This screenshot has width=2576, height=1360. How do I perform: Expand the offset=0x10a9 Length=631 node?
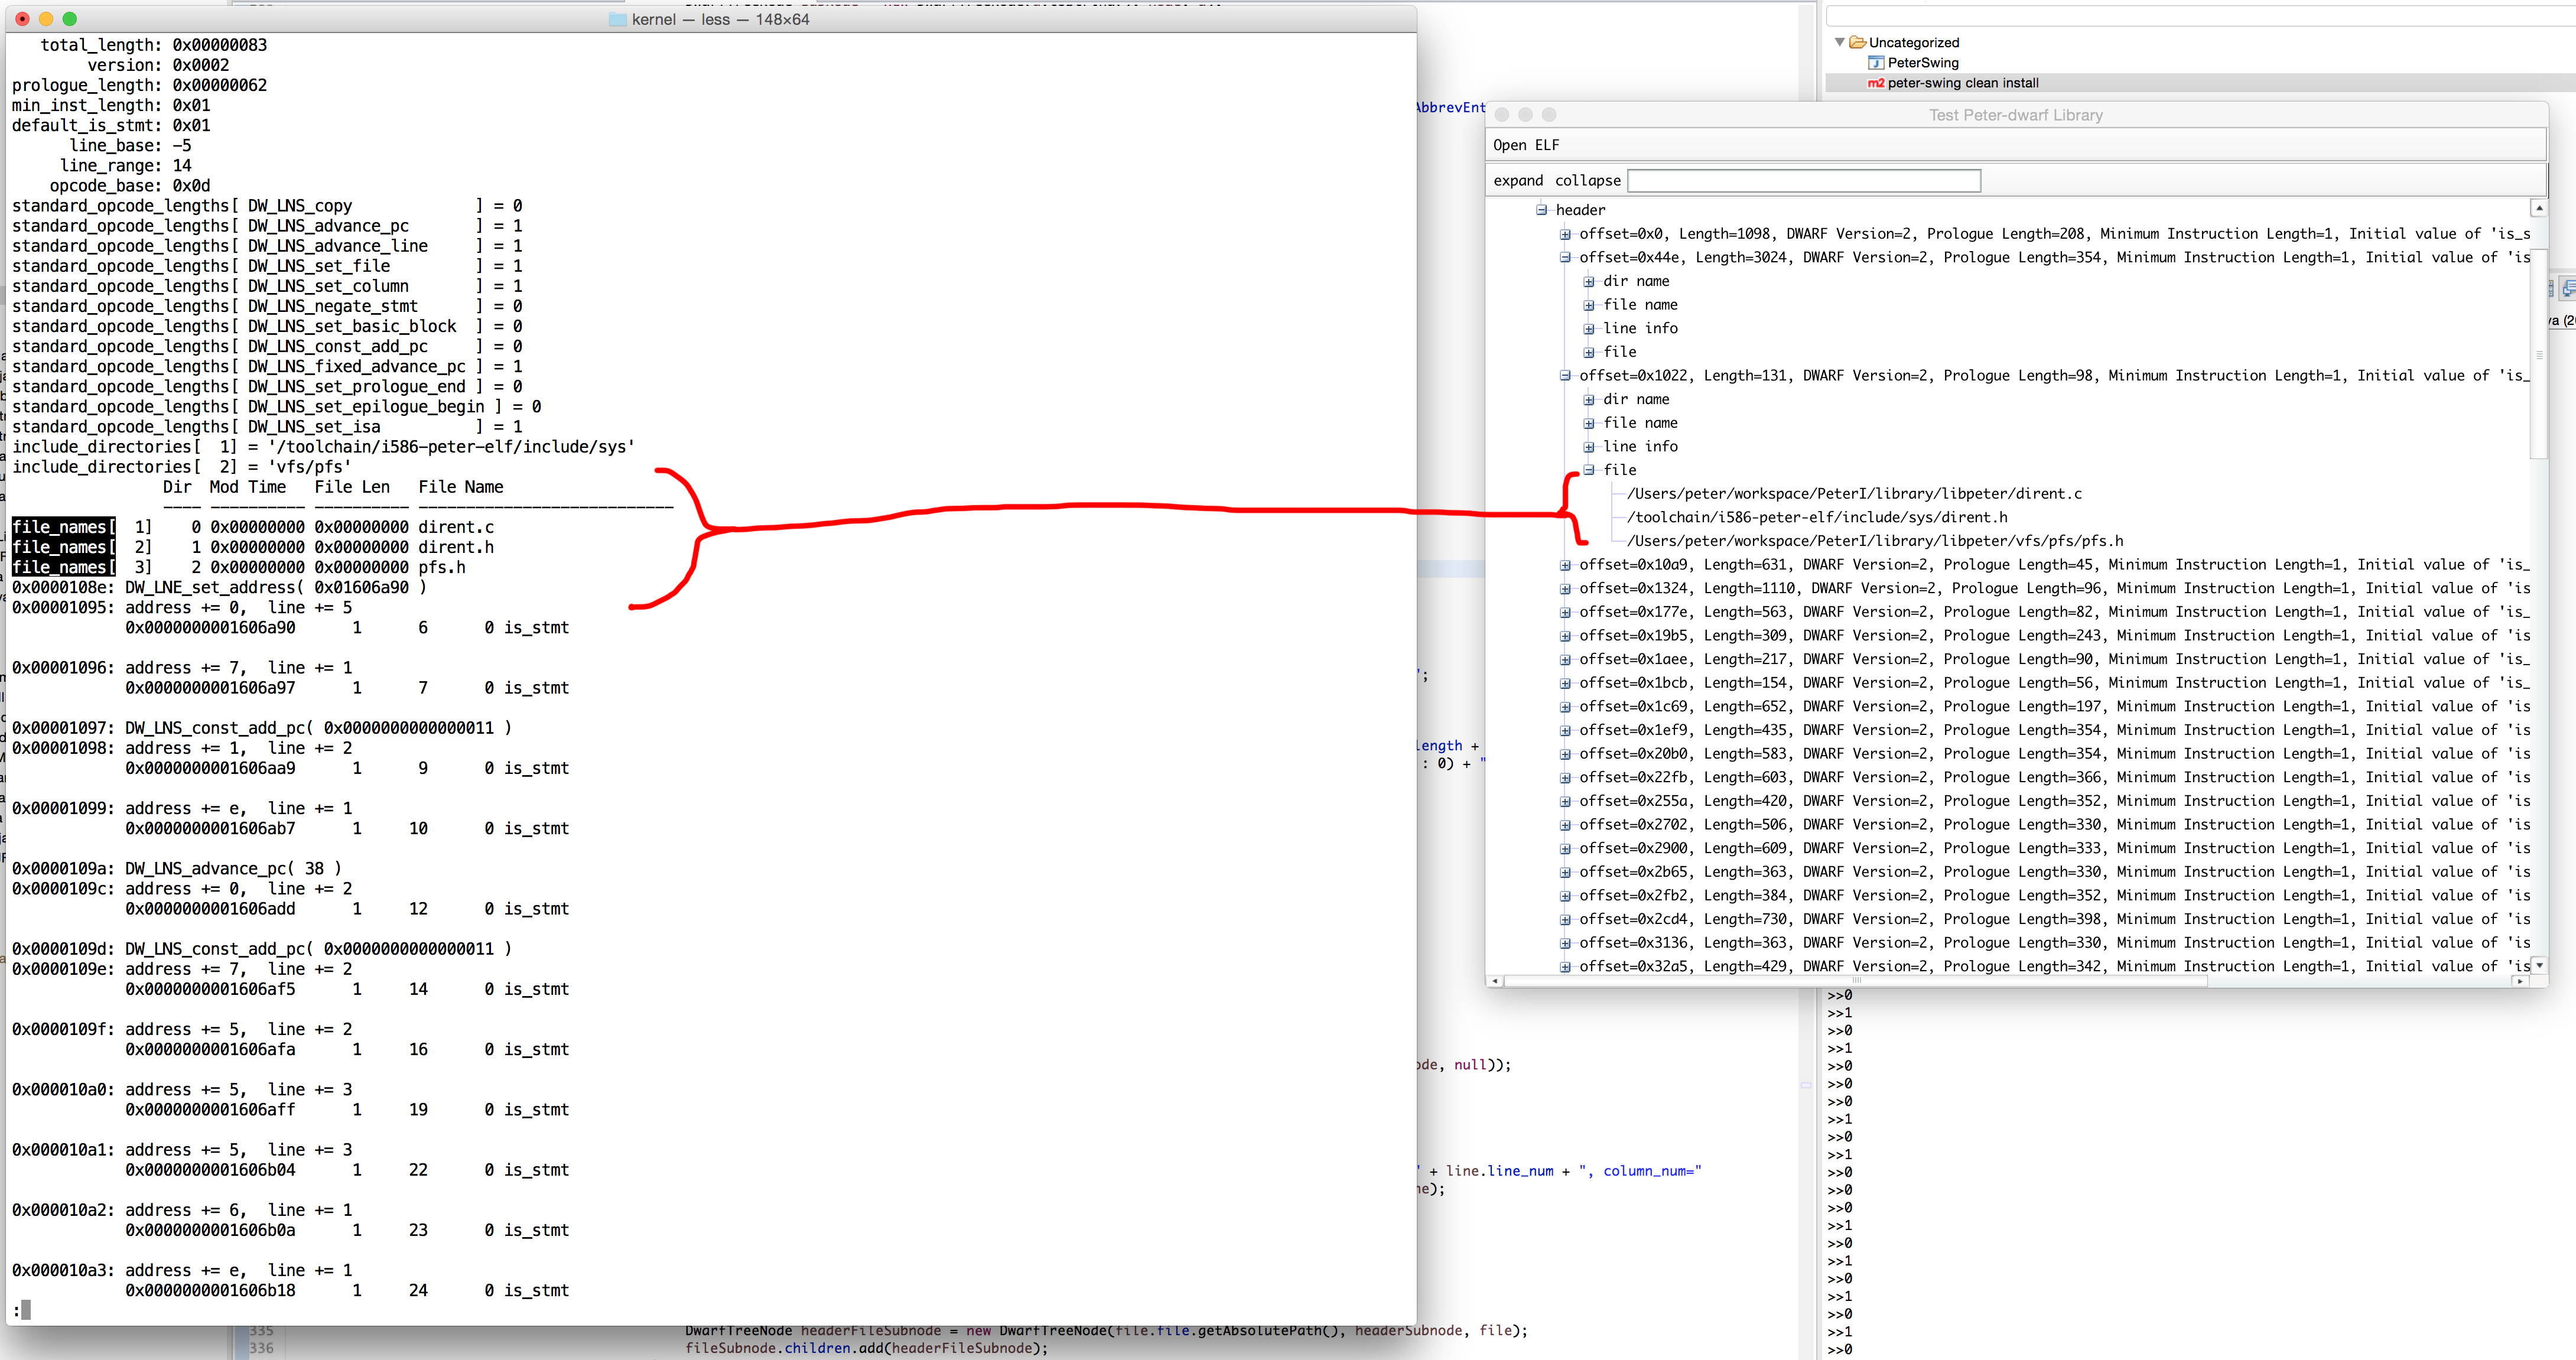[x=1565, y=565]
